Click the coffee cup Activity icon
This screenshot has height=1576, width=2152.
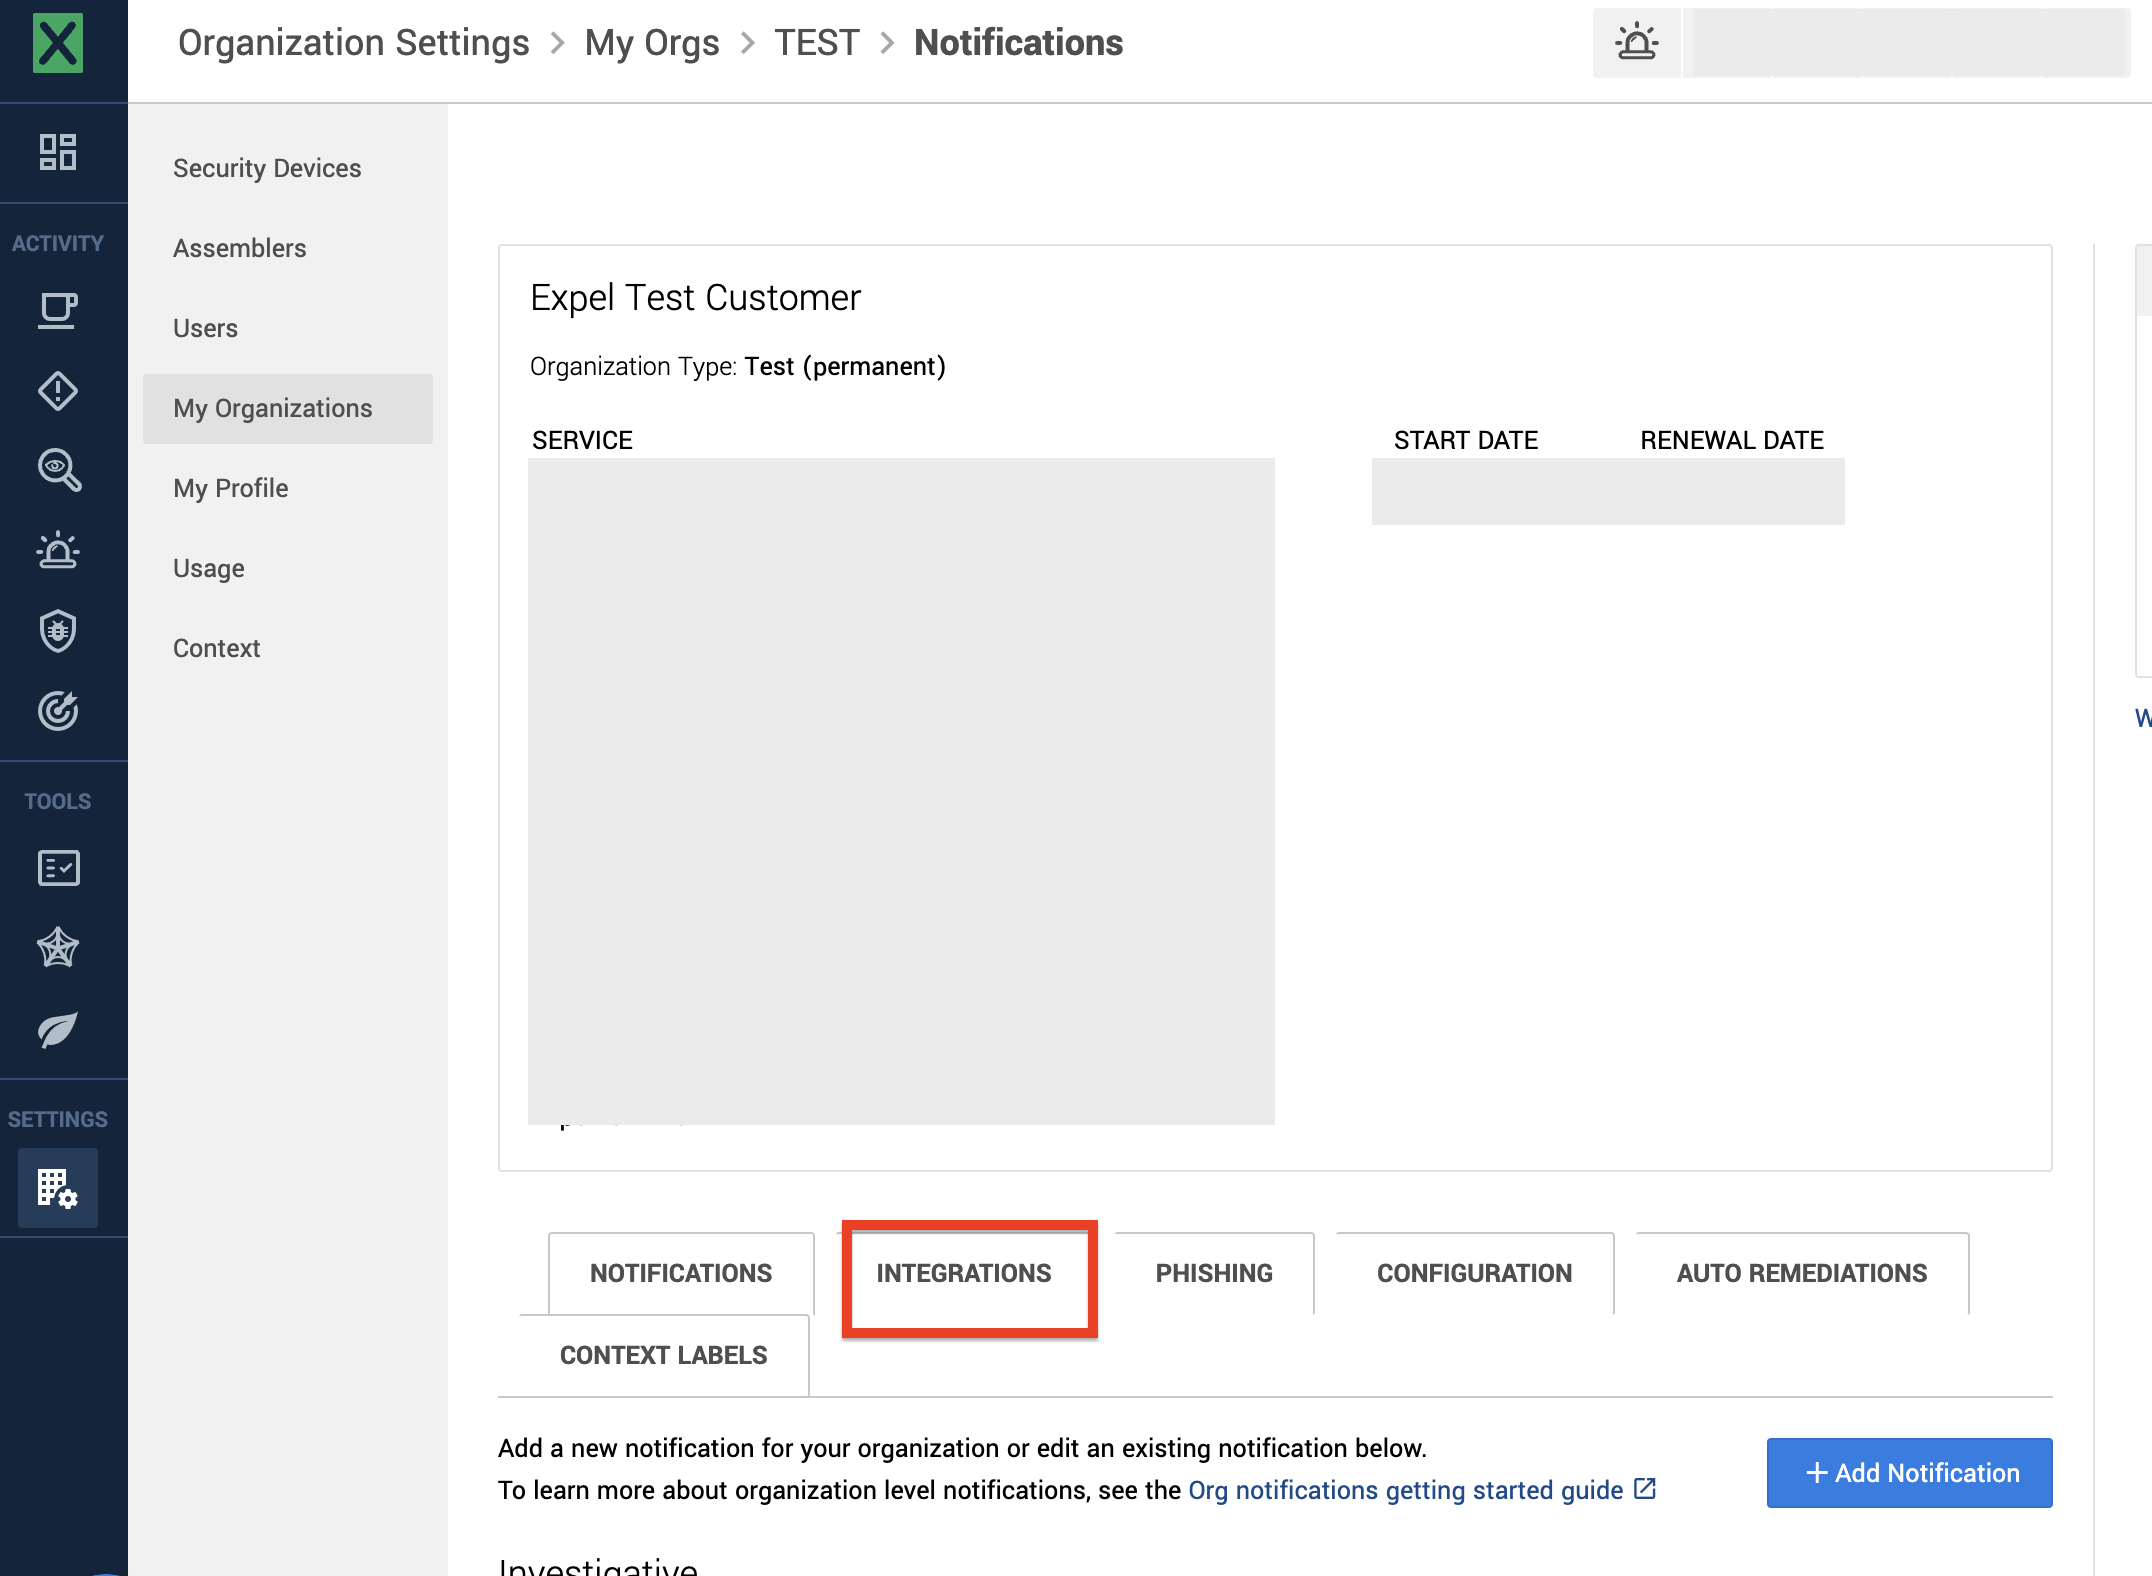(x=58, y=310)
